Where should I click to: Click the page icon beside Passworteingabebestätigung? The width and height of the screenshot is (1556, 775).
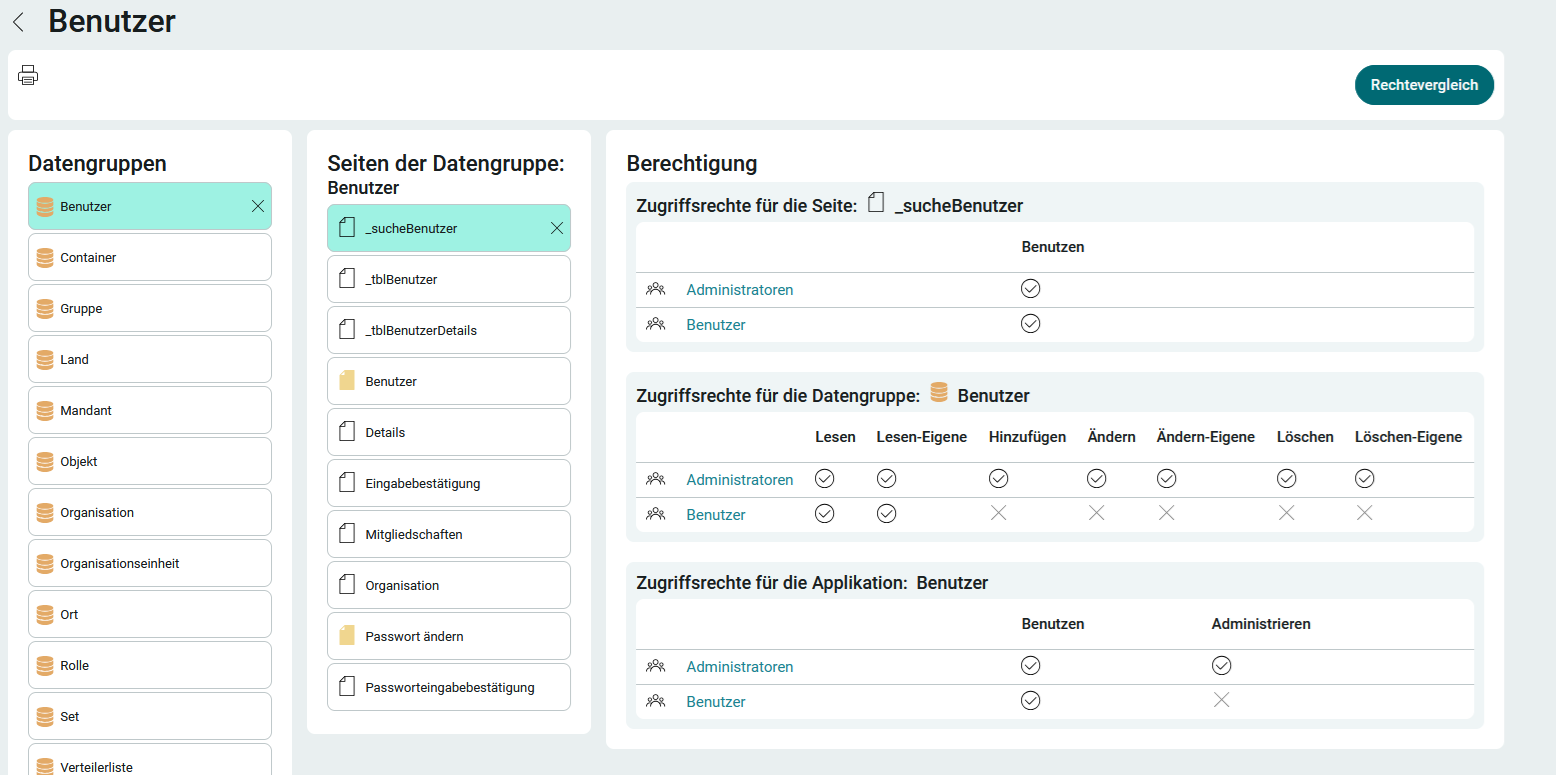click(x=347, y=687)
